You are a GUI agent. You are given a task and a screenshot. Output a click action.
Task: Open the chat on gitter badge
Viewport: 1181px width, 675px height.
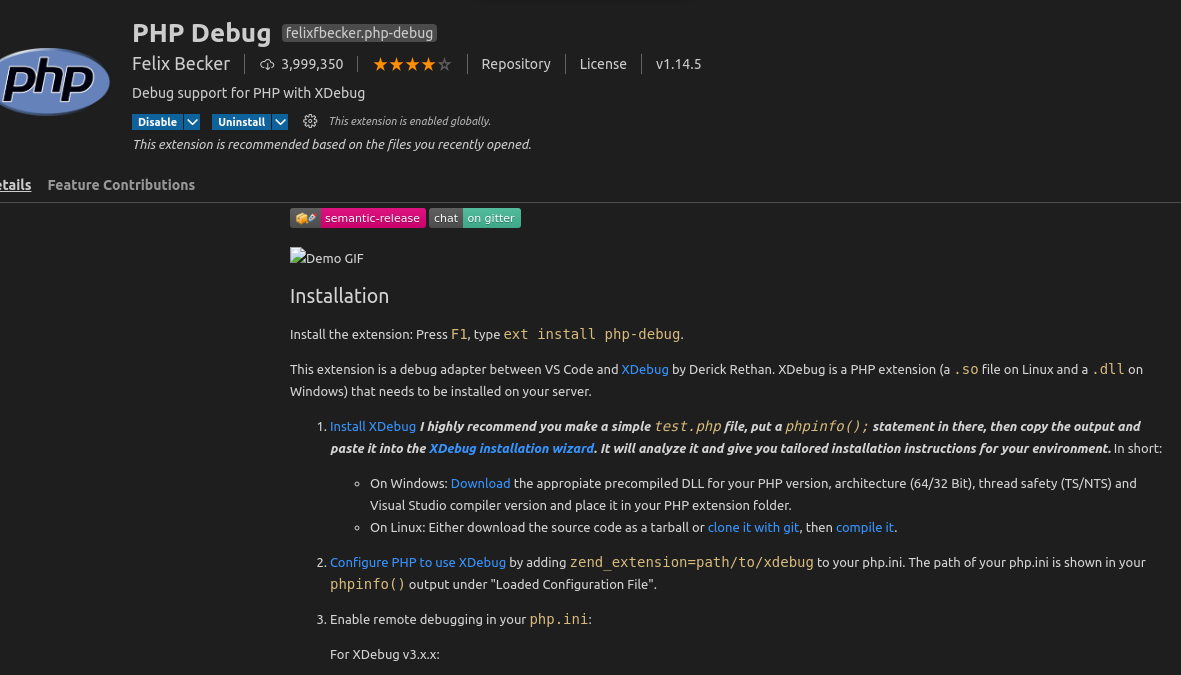pyautogui.click(x=475, y=218)
